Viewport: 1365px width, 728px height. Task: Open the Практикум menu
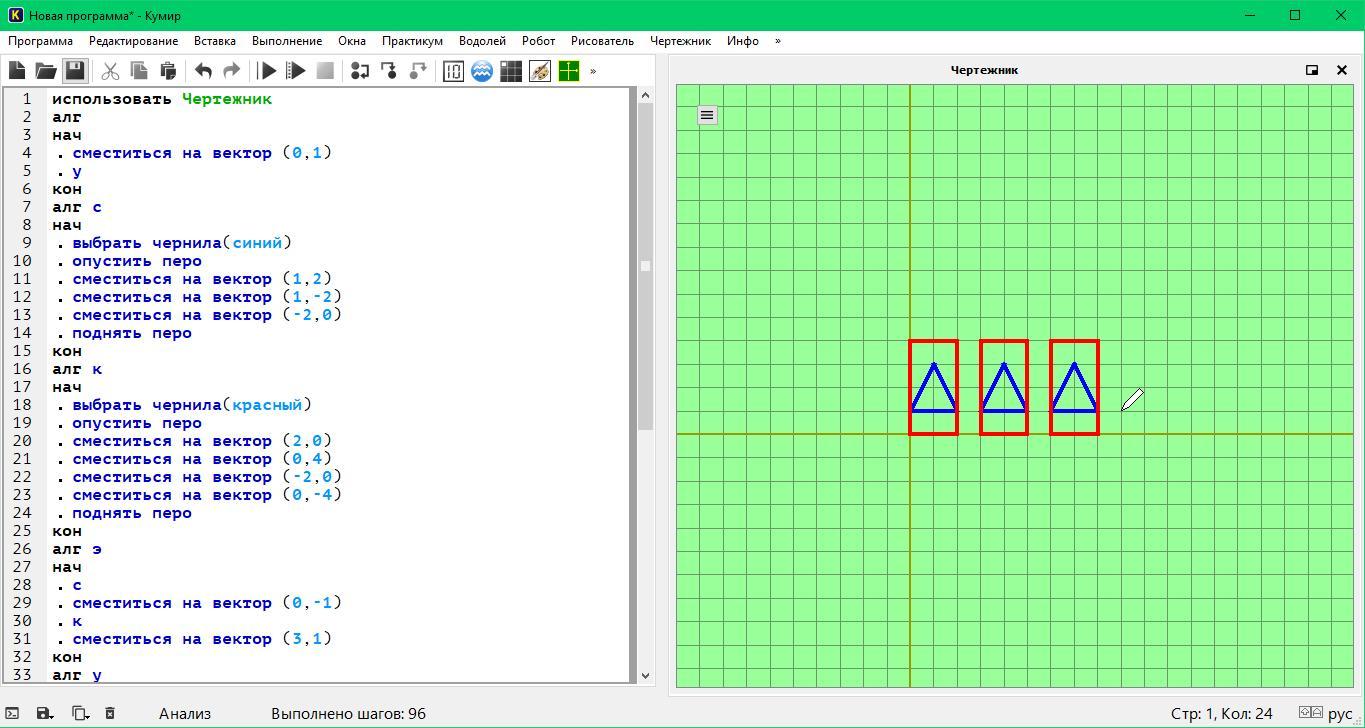pos(412,41)
